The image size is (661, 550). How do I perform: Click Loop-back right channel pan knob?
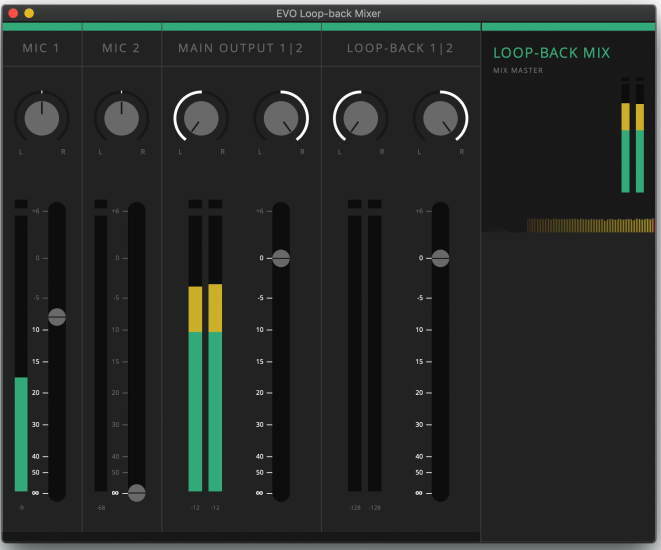click(x=440, y=119)
